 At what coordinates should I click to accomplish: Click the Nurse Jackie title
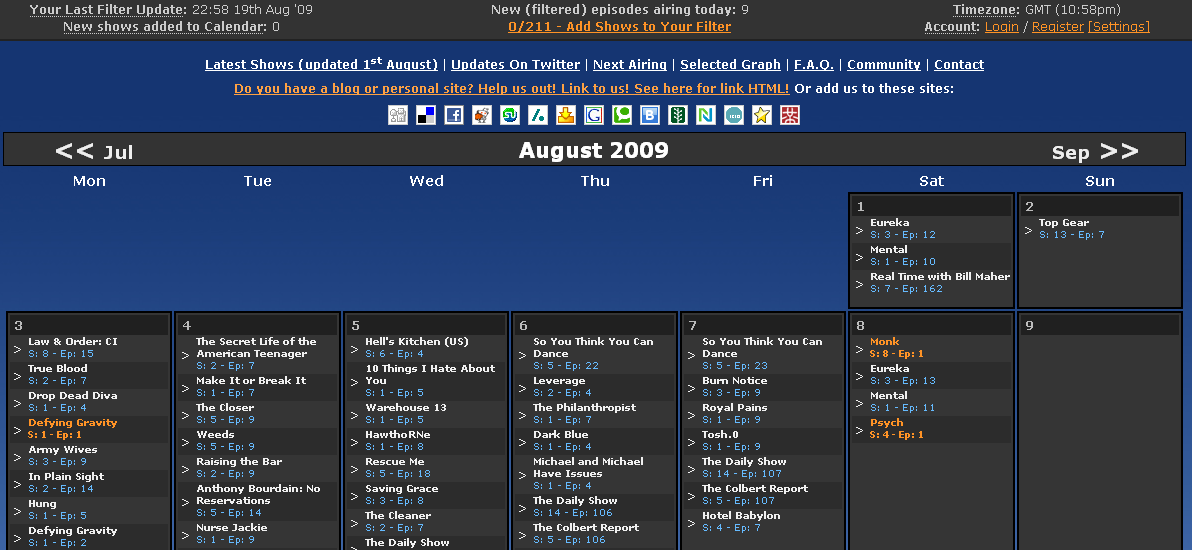[x=232, y=528]
